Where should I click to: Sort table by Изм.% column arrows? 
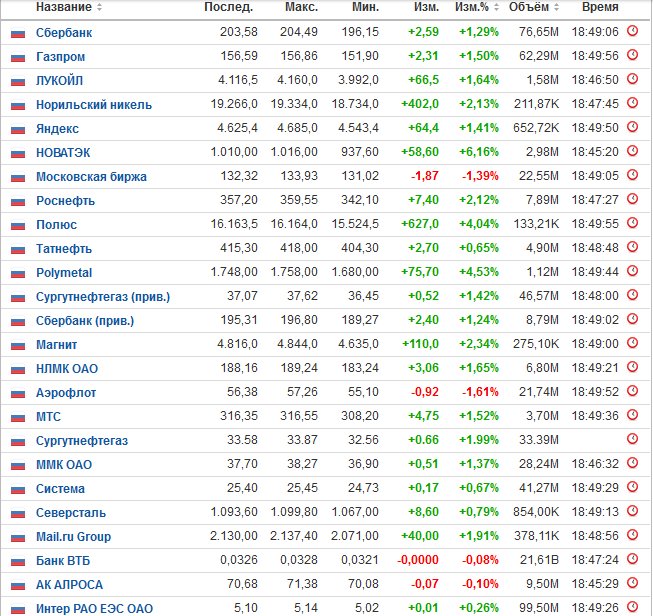(x=496, y=7)
